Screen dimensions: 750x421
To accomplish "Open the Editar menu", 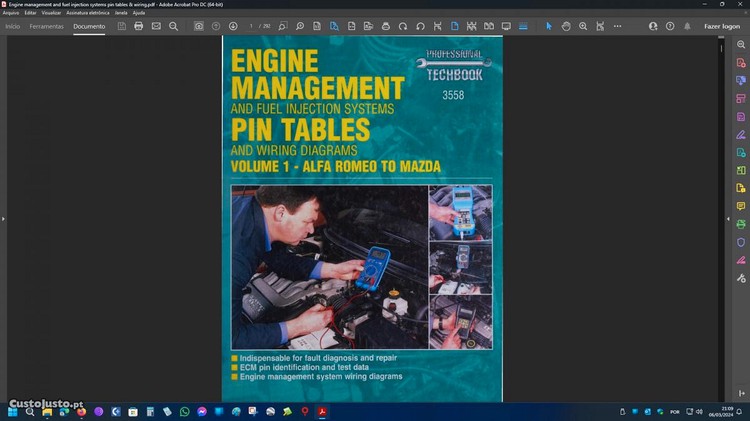I will pyautogui.click(x=31, y=13).
